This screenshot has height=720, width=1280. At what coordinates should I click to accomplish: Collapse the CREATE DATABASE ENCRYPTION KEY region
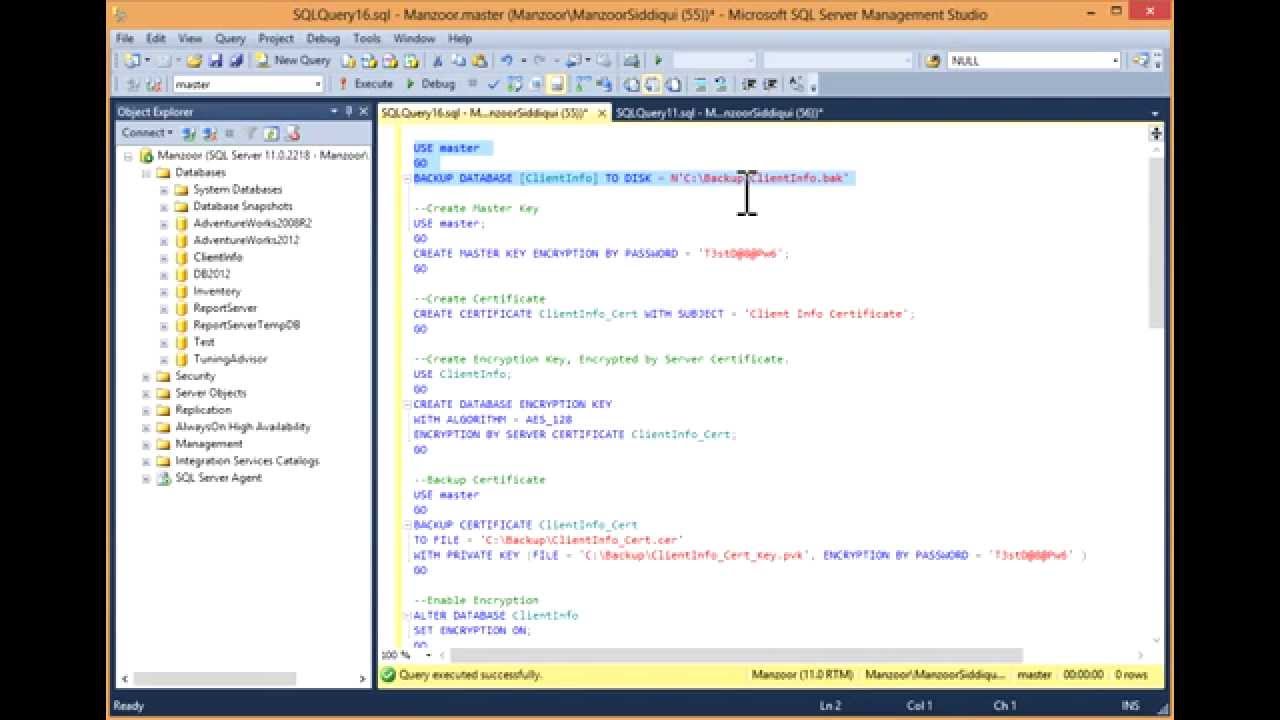click(407, 404)
